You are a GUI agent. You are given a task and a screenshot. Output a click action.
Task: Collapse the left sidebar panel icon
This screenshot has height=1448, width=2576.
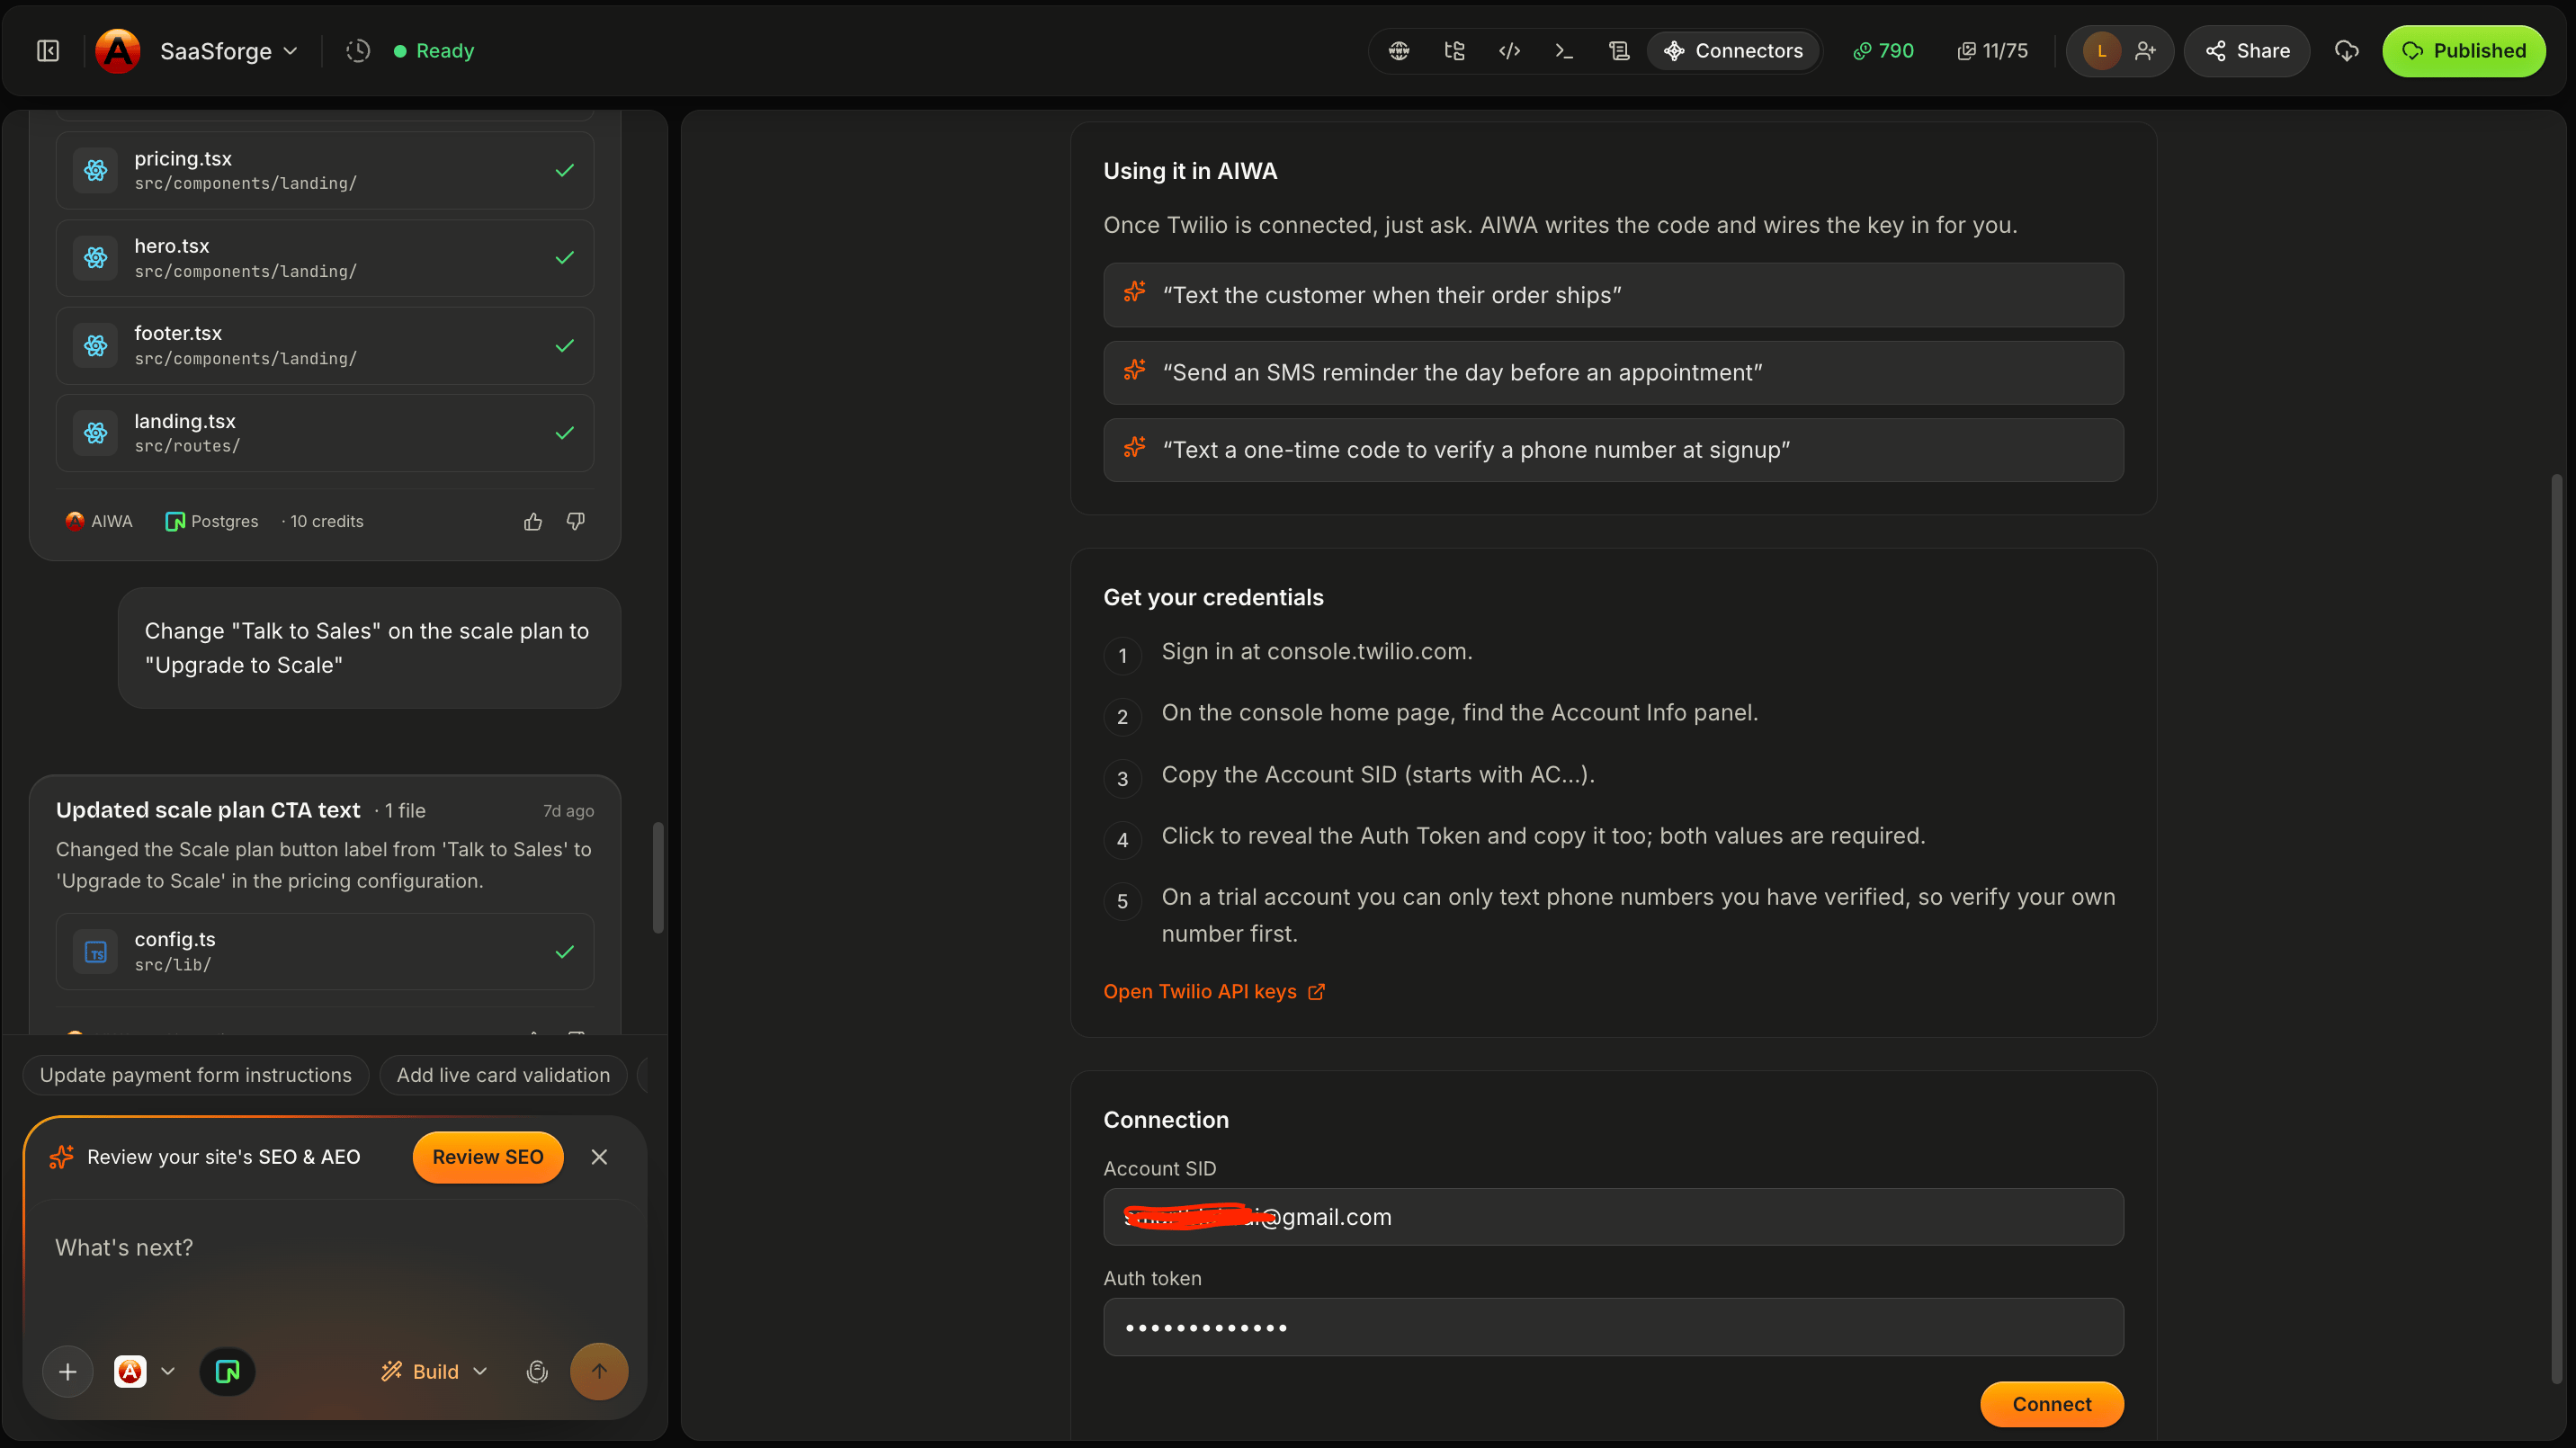48,51
